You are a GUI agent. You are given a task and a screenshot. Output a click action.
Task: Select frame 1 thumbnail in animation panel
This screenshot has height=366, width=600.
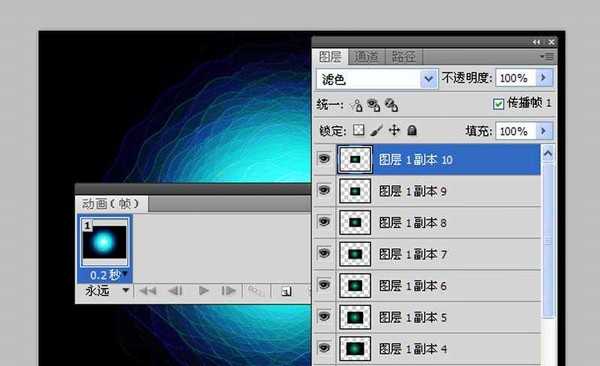tap(104, 242)
